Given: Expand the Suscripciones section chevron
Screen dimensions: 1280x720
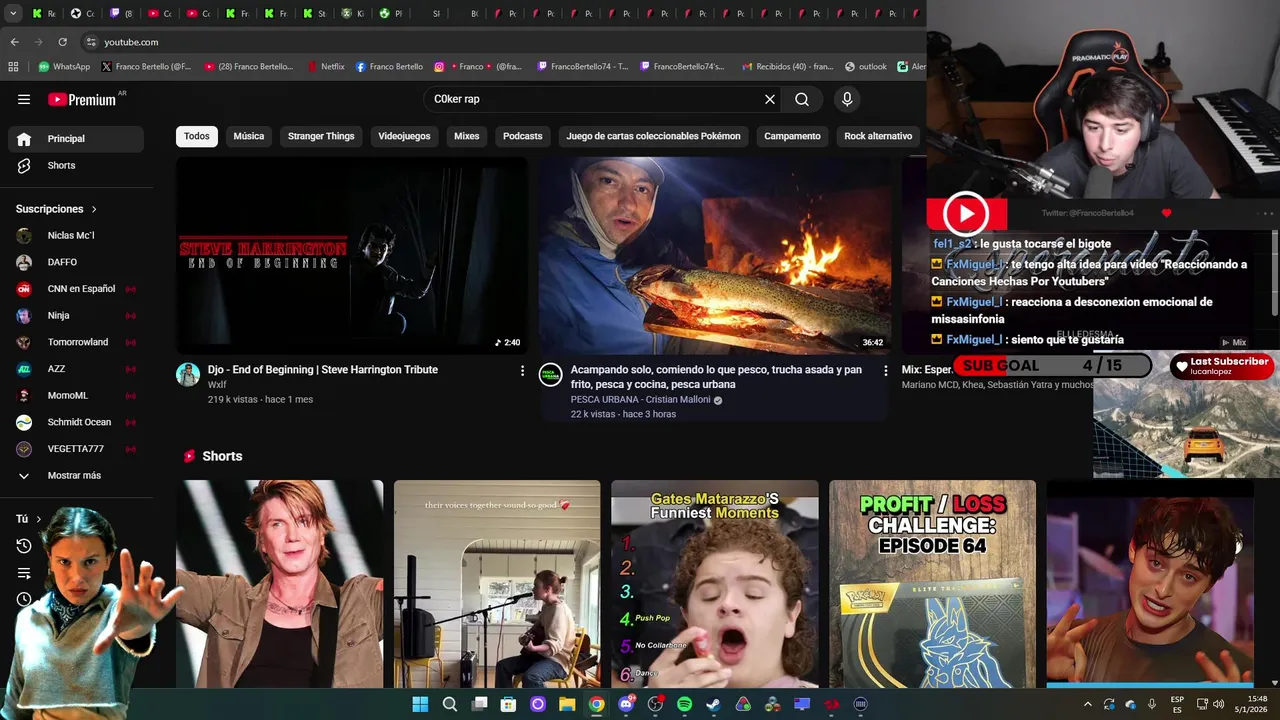Looking at the screenshot, I should 94,209.
